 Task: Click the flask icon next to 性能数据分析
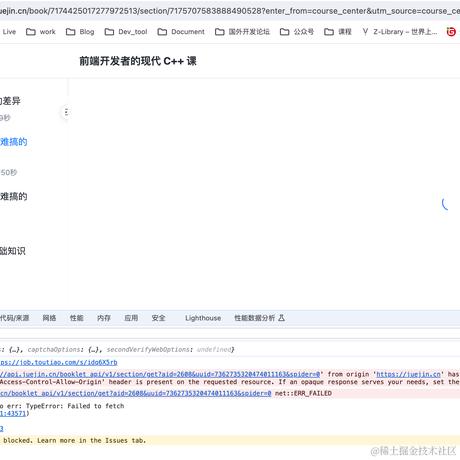tap(281, 318)
